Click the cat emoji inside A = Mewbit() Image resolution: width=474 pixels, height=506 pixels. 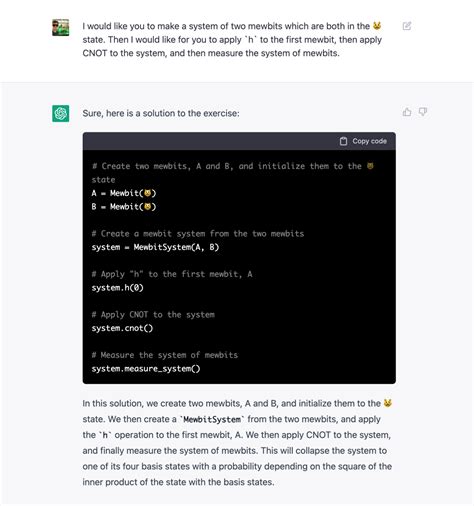tap(148, 193)
